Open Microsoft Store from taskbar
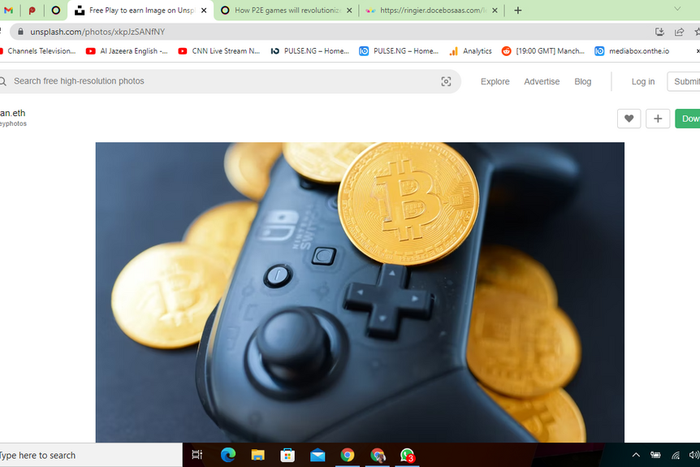The image size is (700, 467). [288, 455]
